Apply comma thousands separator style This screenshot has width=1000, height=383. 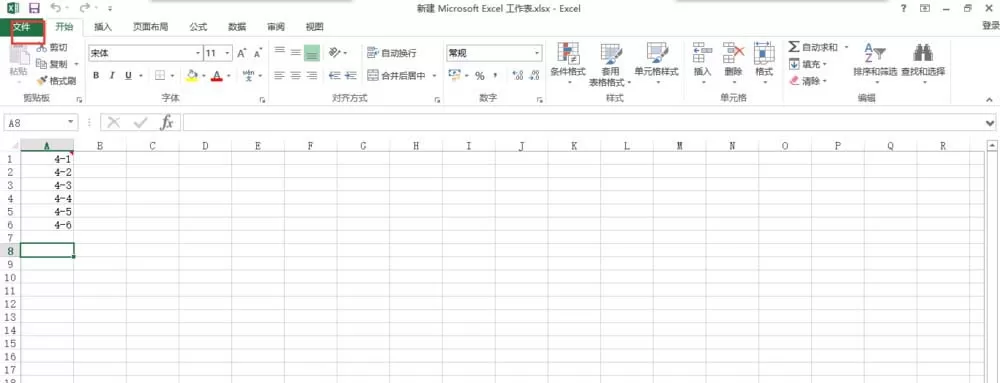495,76
